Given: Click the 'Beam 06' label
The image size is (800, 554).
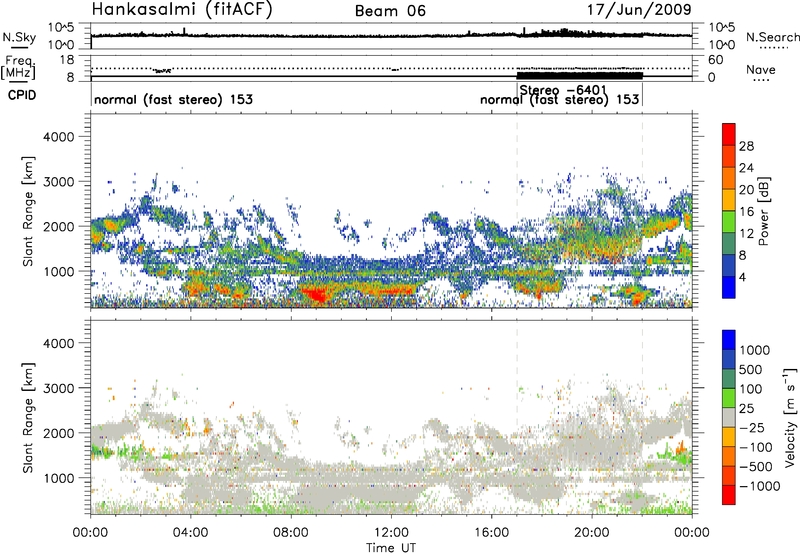Looking at the screenshot, I should [x=390, y=11].
